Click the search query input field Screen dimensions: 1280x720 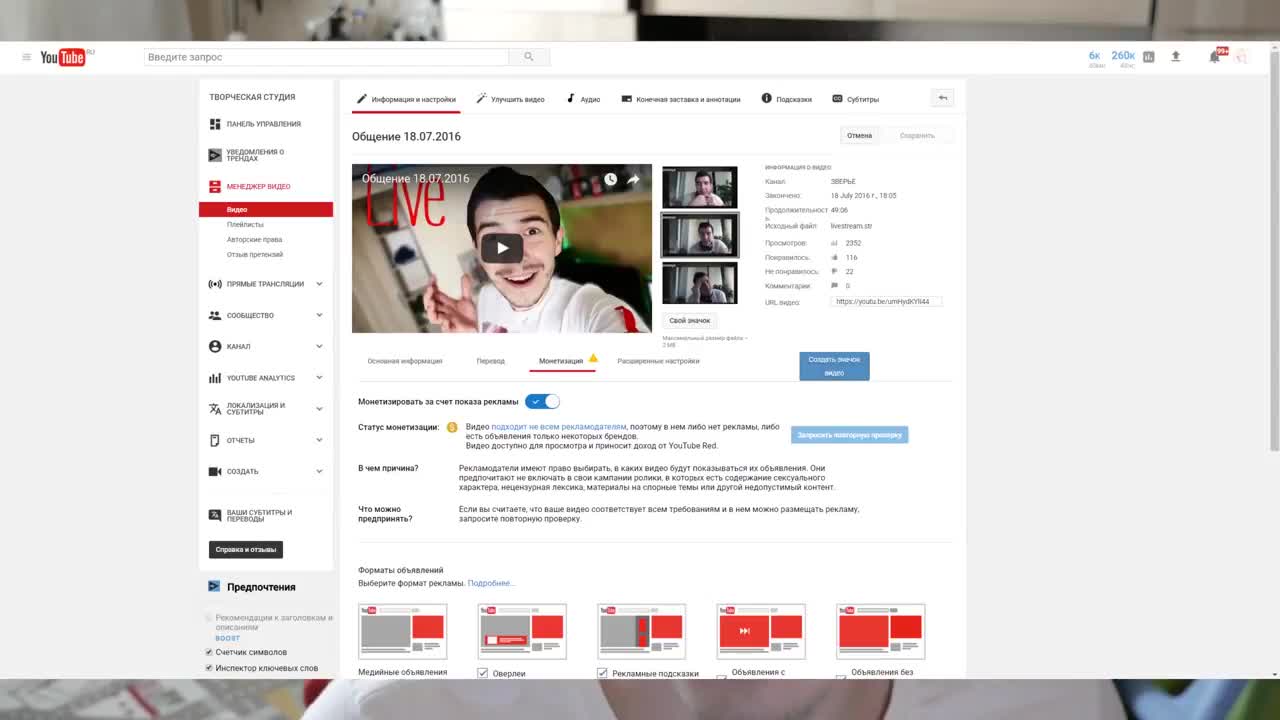pyautogui.click(x=326, y=57)
